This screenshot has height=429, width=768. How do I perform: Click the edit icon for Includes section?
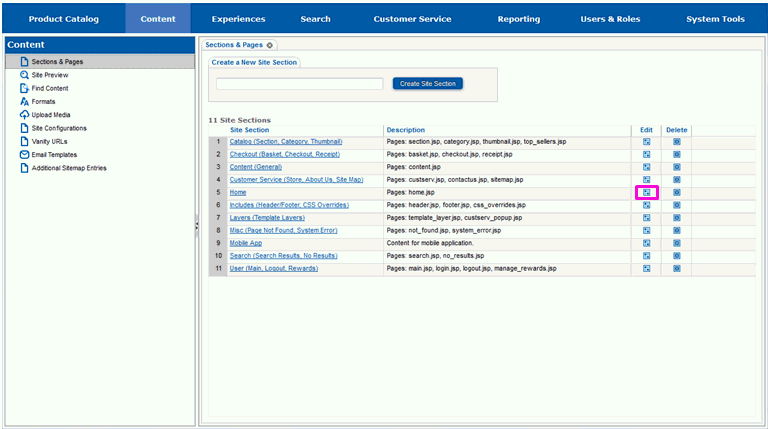click(x=647, y=205)
